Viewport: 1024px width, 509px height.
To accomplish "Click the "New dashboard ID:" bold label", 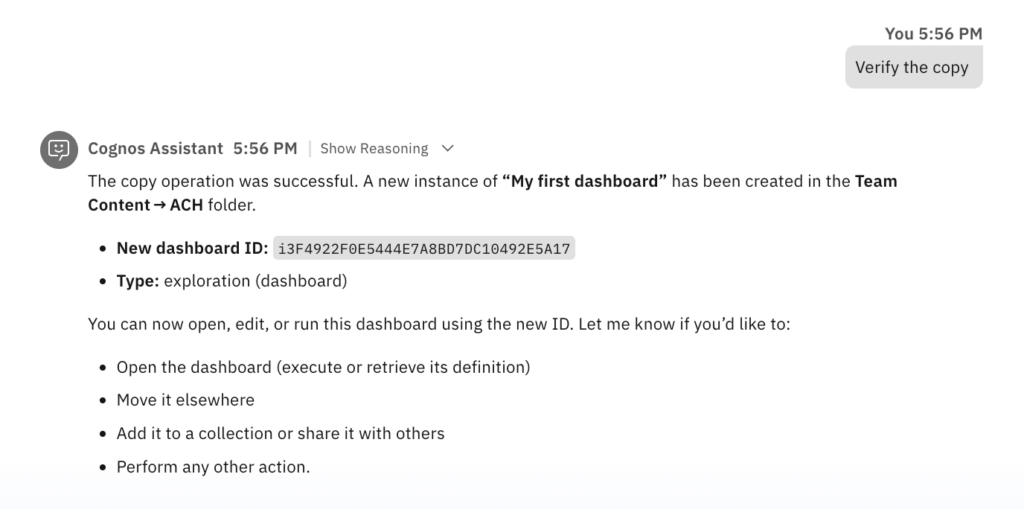I will pyautogui.click(x=192, y=248).
